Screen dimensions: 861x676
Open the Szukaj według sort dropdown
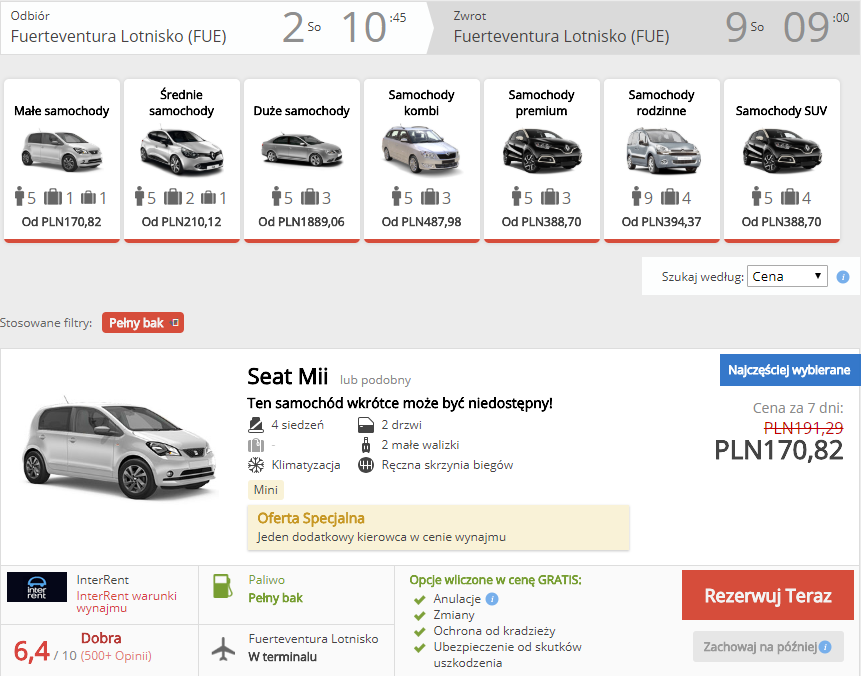[787, 276]
